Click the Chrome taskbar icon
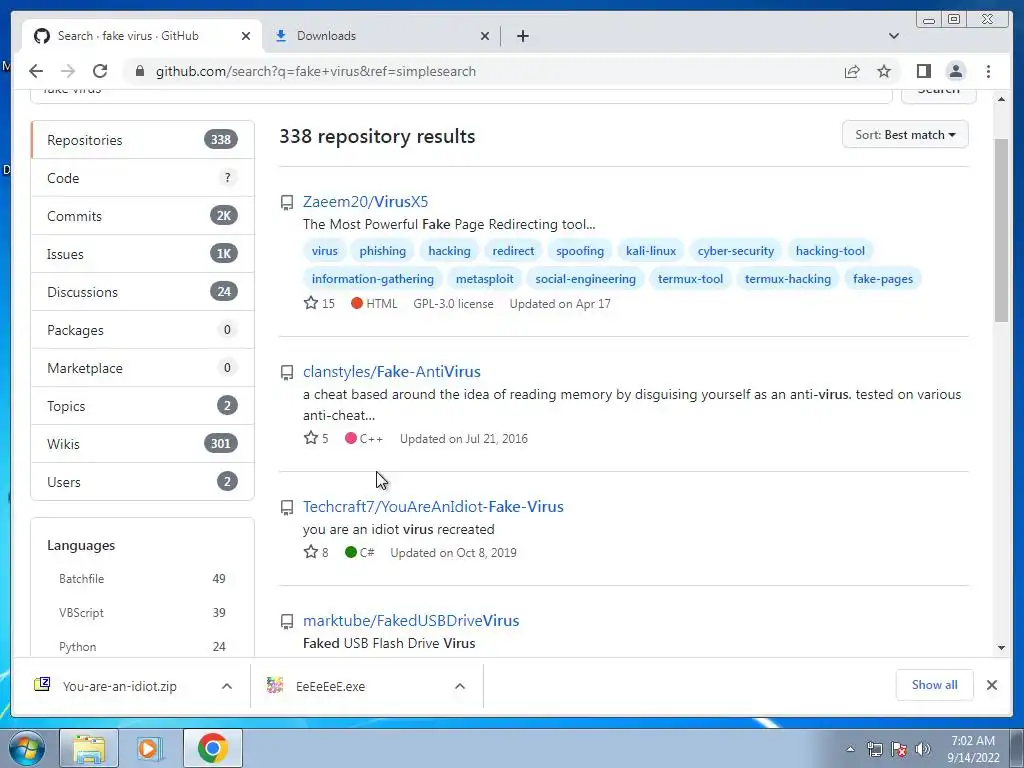Image resolution: width=1024 pixels, height=768 pixels. click(212, 748)
